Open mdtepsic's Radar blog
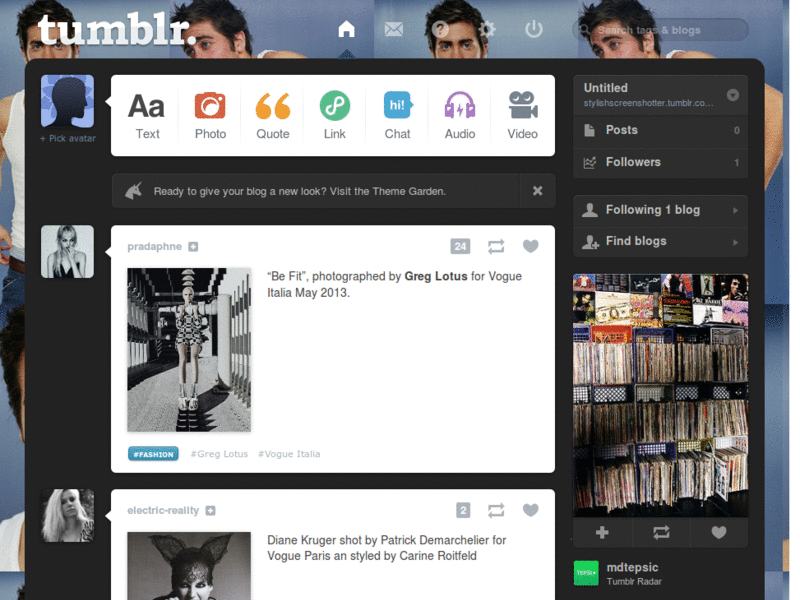Screen dimensions: 800x600 click(632, 567)
